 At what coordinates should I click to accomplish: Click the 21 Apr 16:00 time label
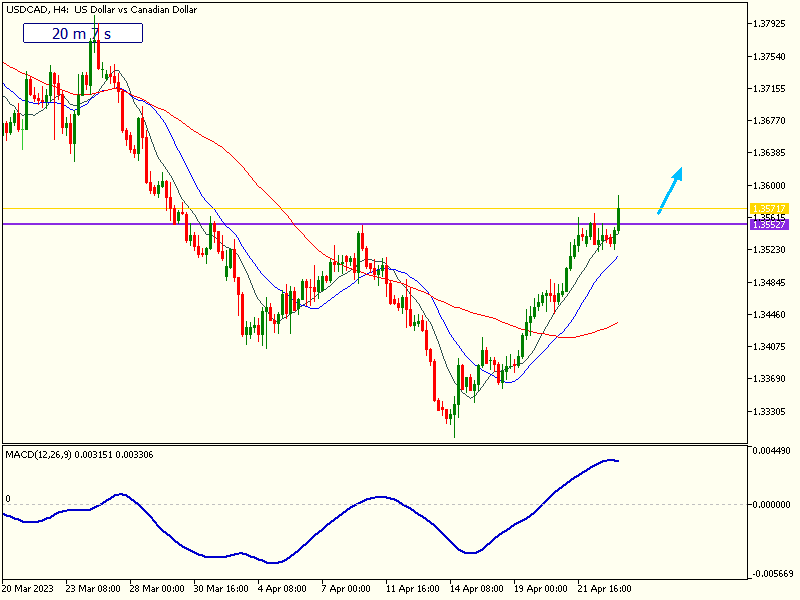coord(604,589)
